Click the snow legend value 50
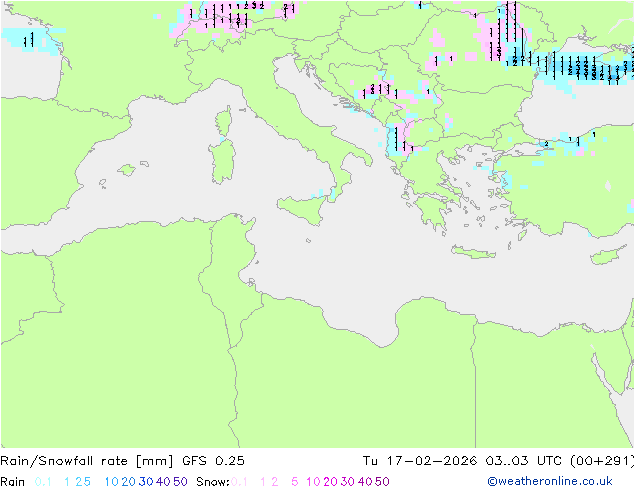This screenshot has width=634, height=490. click(382, 482)
